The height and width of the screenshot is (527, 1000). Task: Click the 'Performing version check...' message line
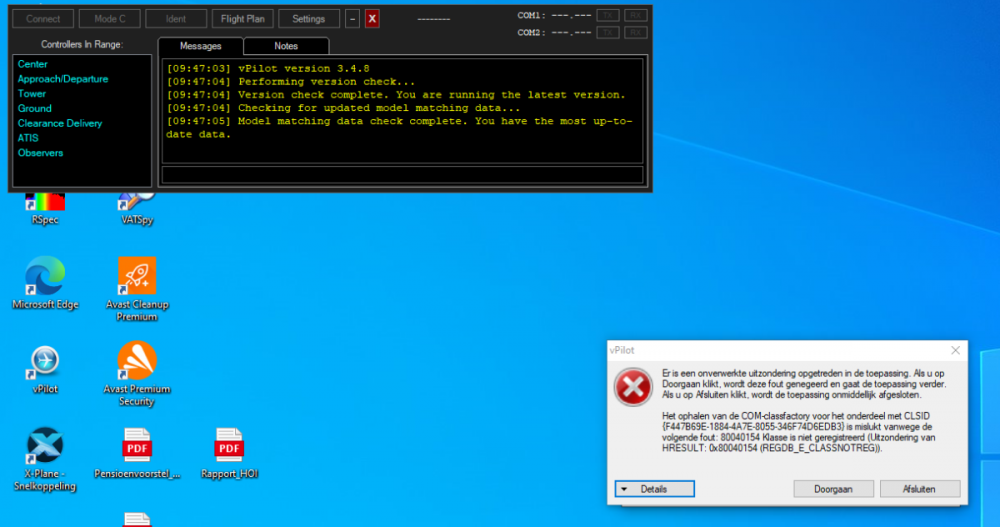click(291, 82)
